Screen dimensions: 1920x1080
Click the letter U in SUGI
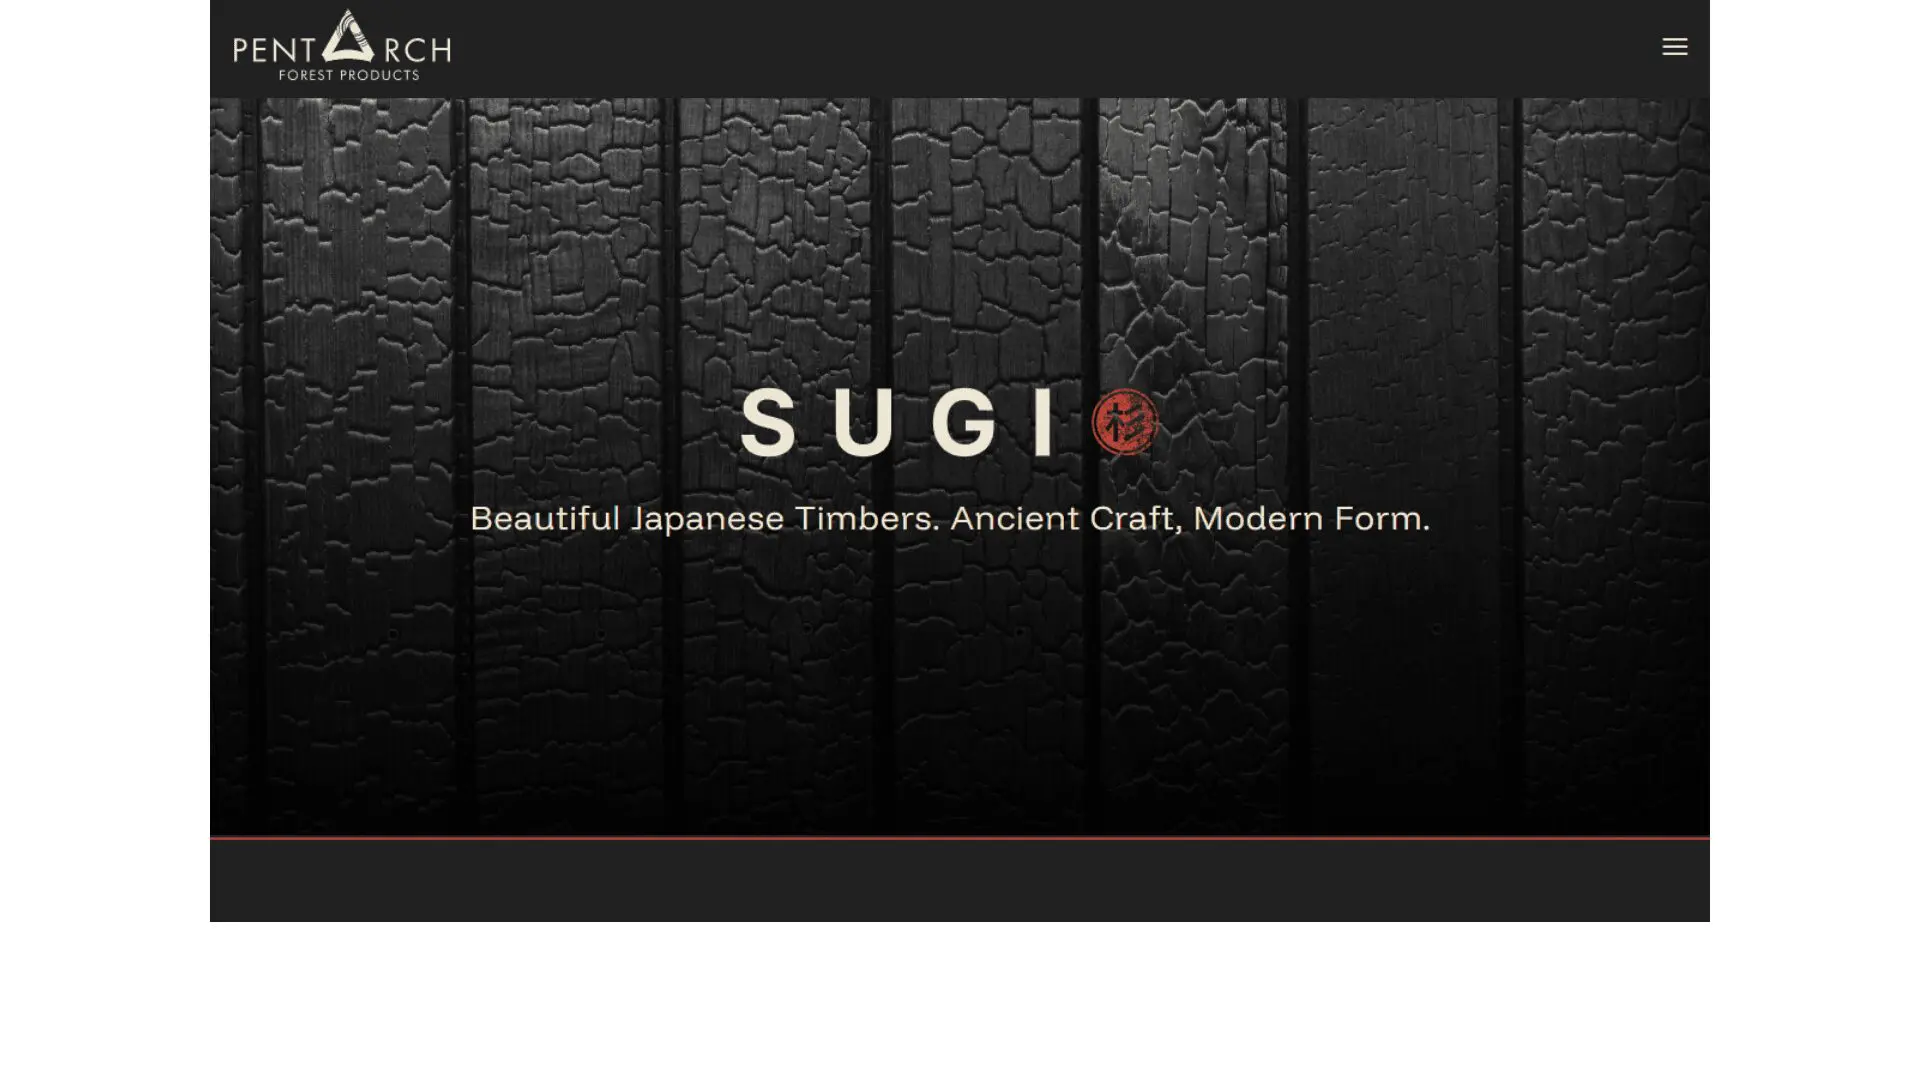point(864,423)
